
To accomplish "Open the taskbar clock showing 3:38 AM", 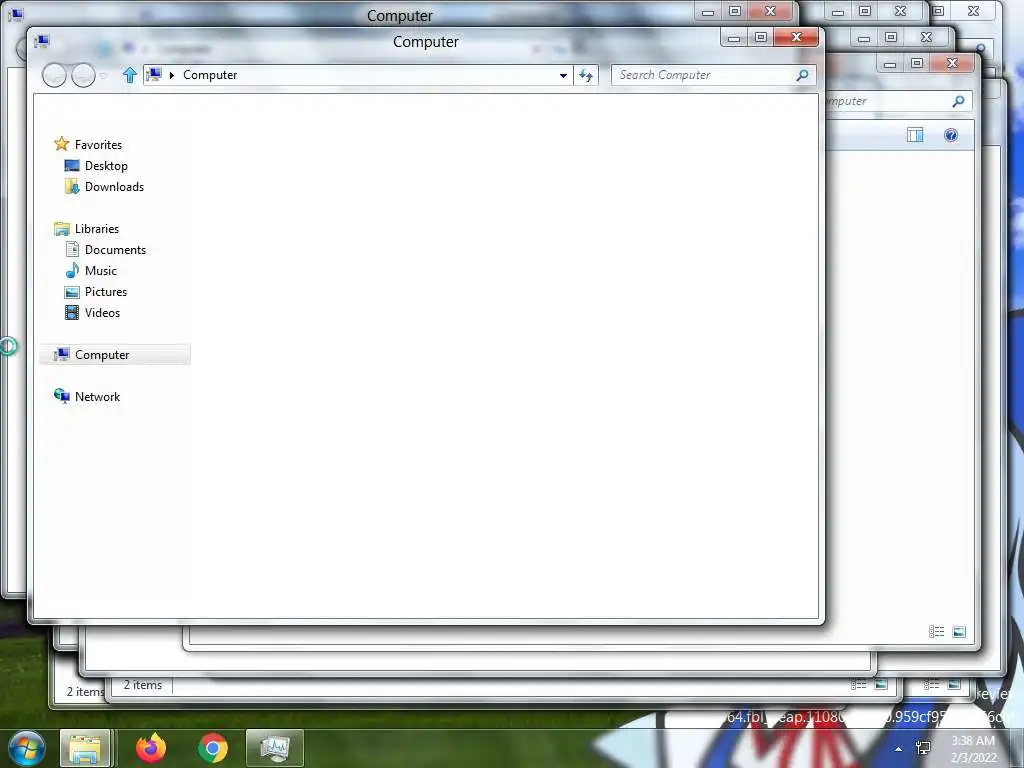I will pyautogui.click(x=973, y=749).
